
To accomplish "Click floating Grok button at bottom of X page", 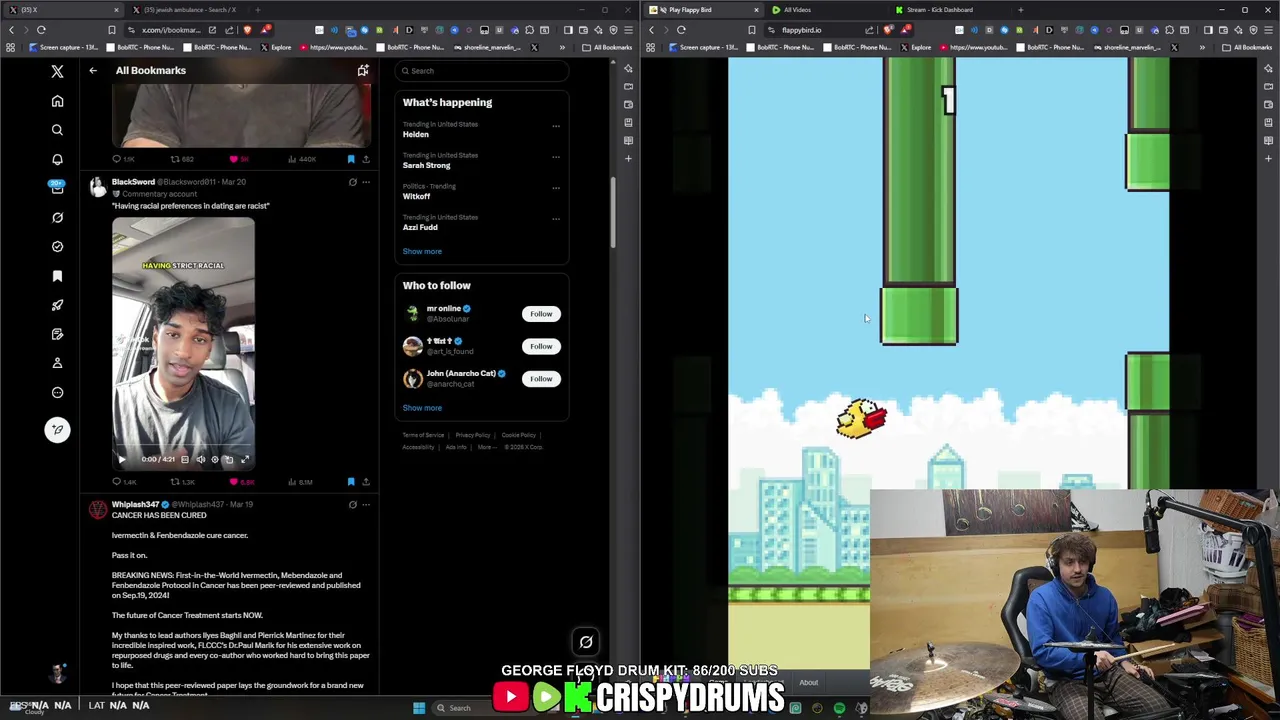I will (586, 642).
